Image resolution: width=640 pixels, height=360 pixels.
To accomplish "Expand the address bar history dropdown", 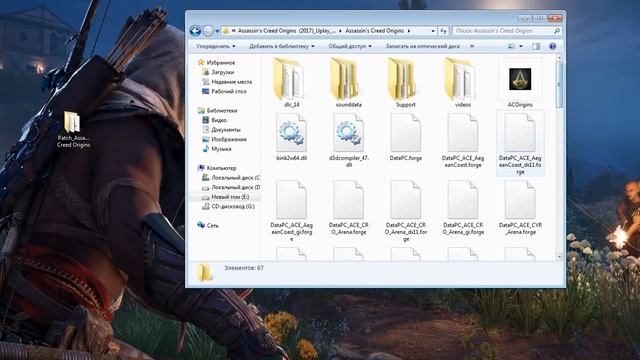I will [433, 31].
